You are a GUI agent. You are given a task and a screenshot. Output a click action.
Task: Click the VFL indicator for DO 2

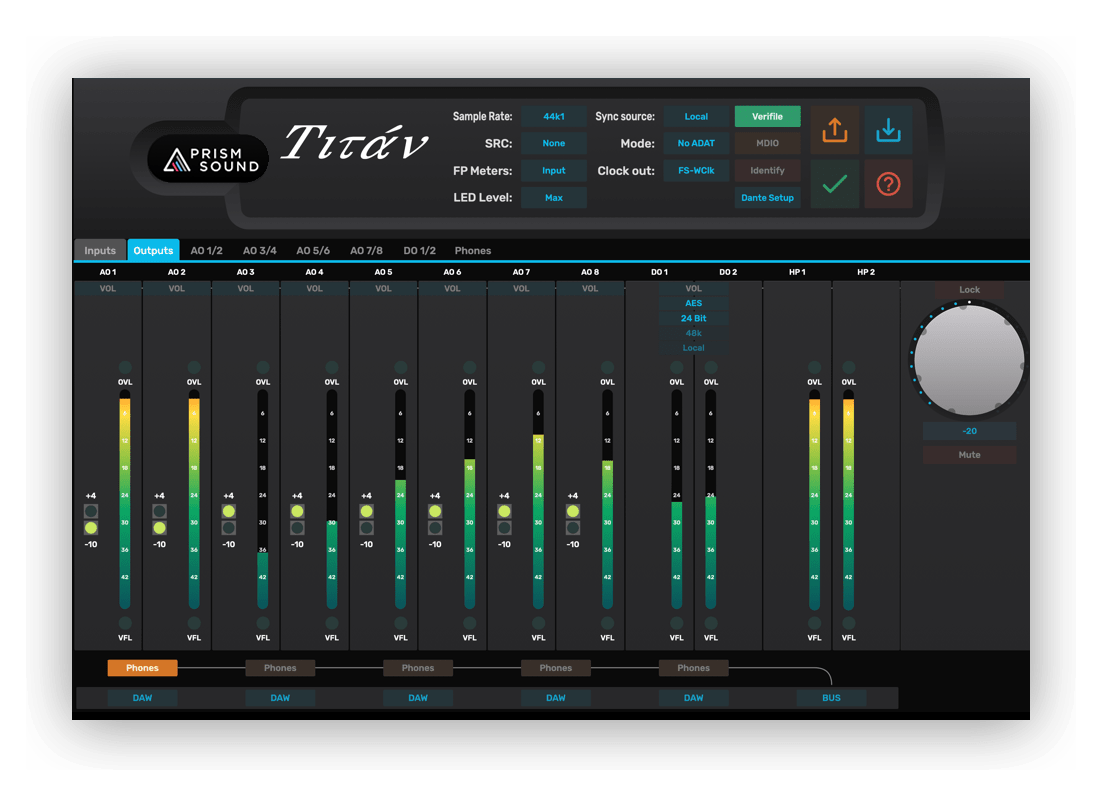pos(711,623)
